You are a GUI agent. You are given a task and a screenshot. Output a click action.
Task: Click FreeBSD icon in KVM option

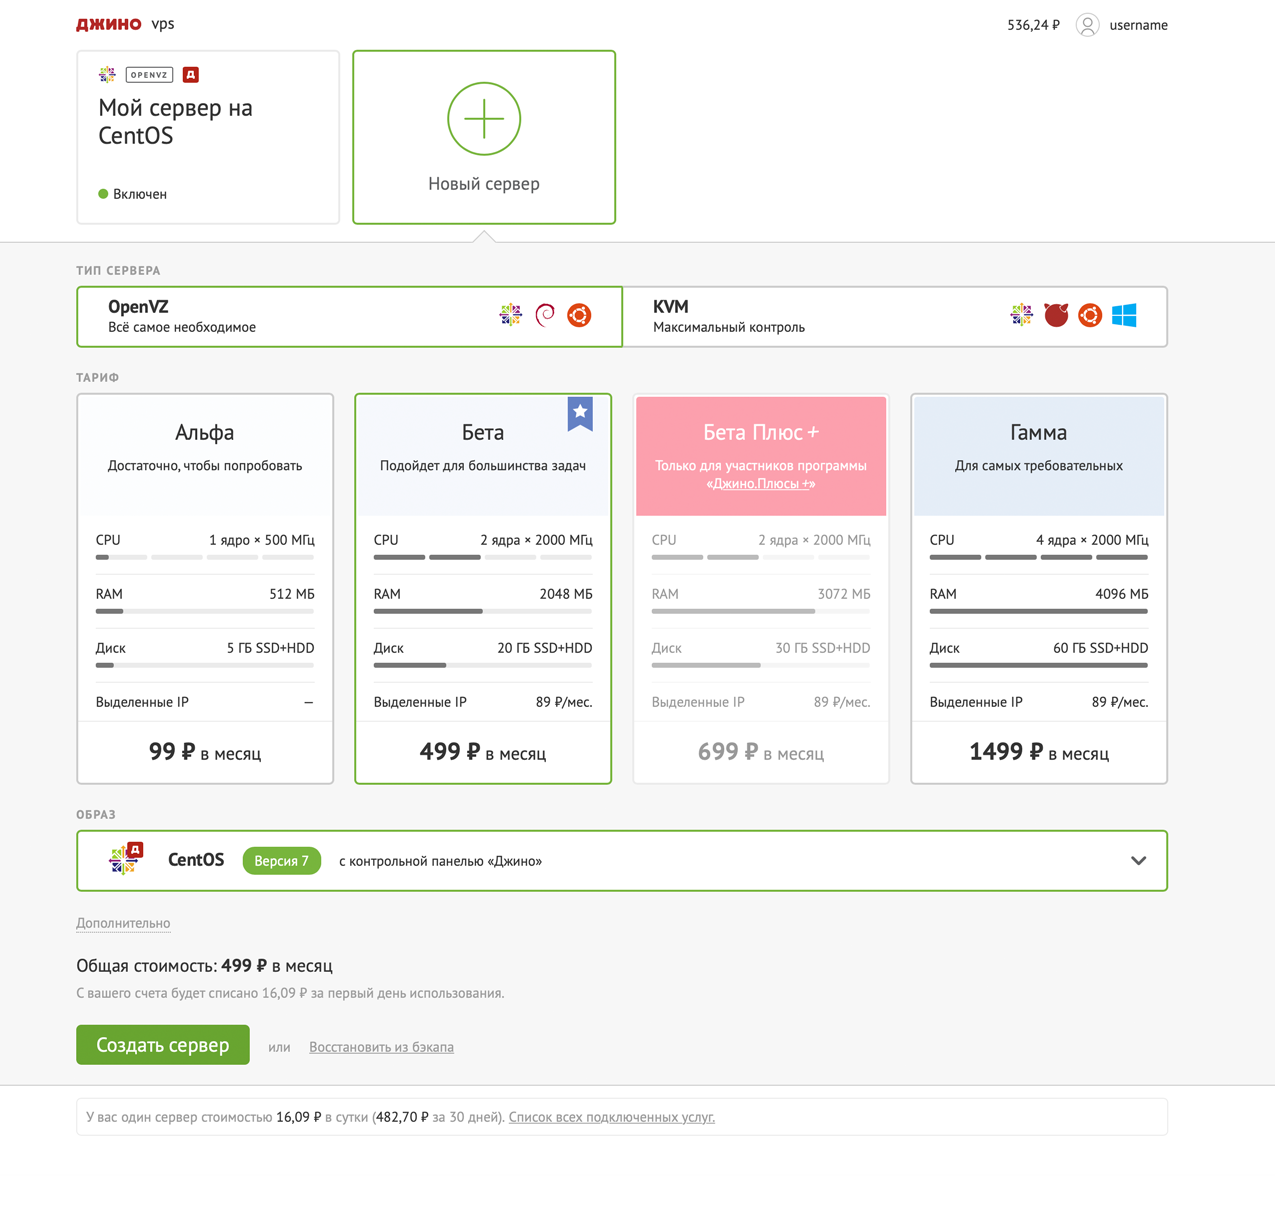coord(1056,315)
